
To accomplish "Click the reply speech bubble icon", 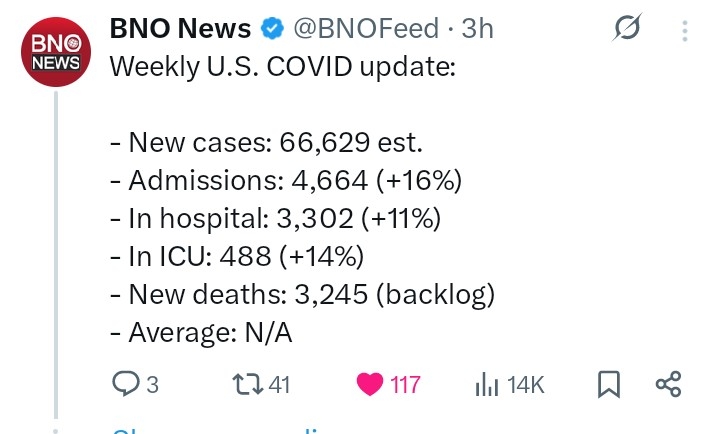I will coord(125,383).
